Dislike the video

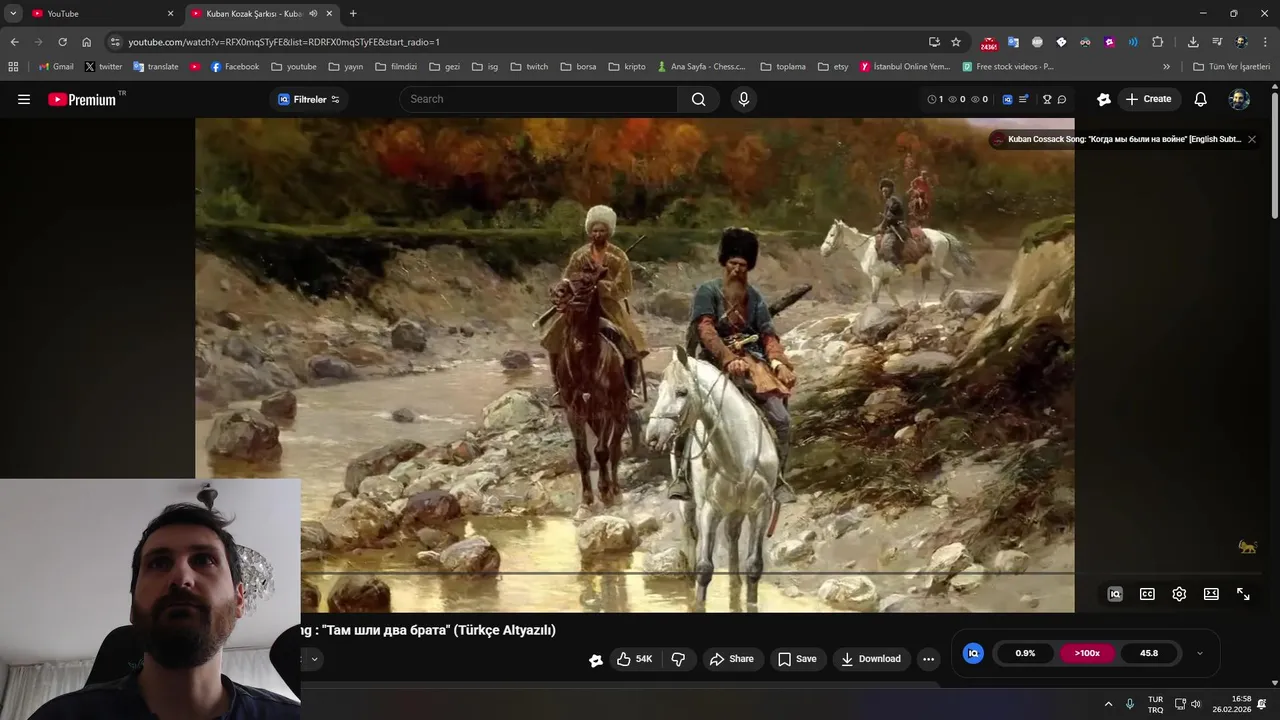pyautogui.click(x=678, y=659)
